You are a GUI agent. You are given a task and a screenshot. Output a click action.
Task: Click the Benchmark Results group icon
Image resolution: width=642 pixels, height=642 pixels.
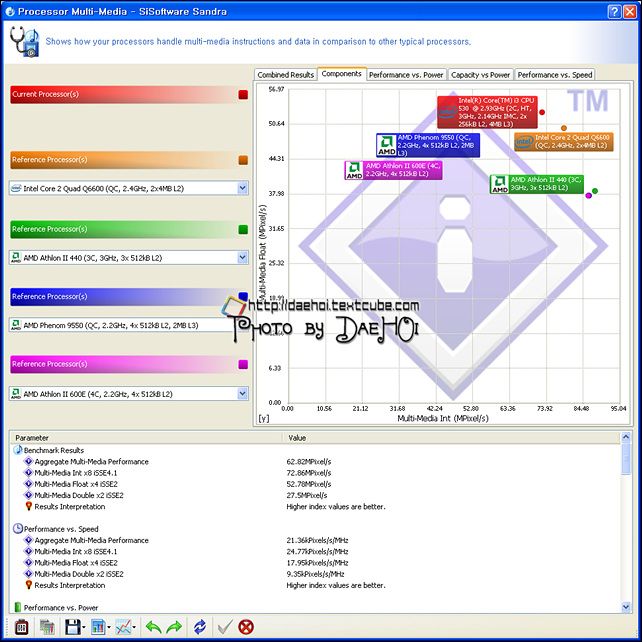tap(18, 450)
